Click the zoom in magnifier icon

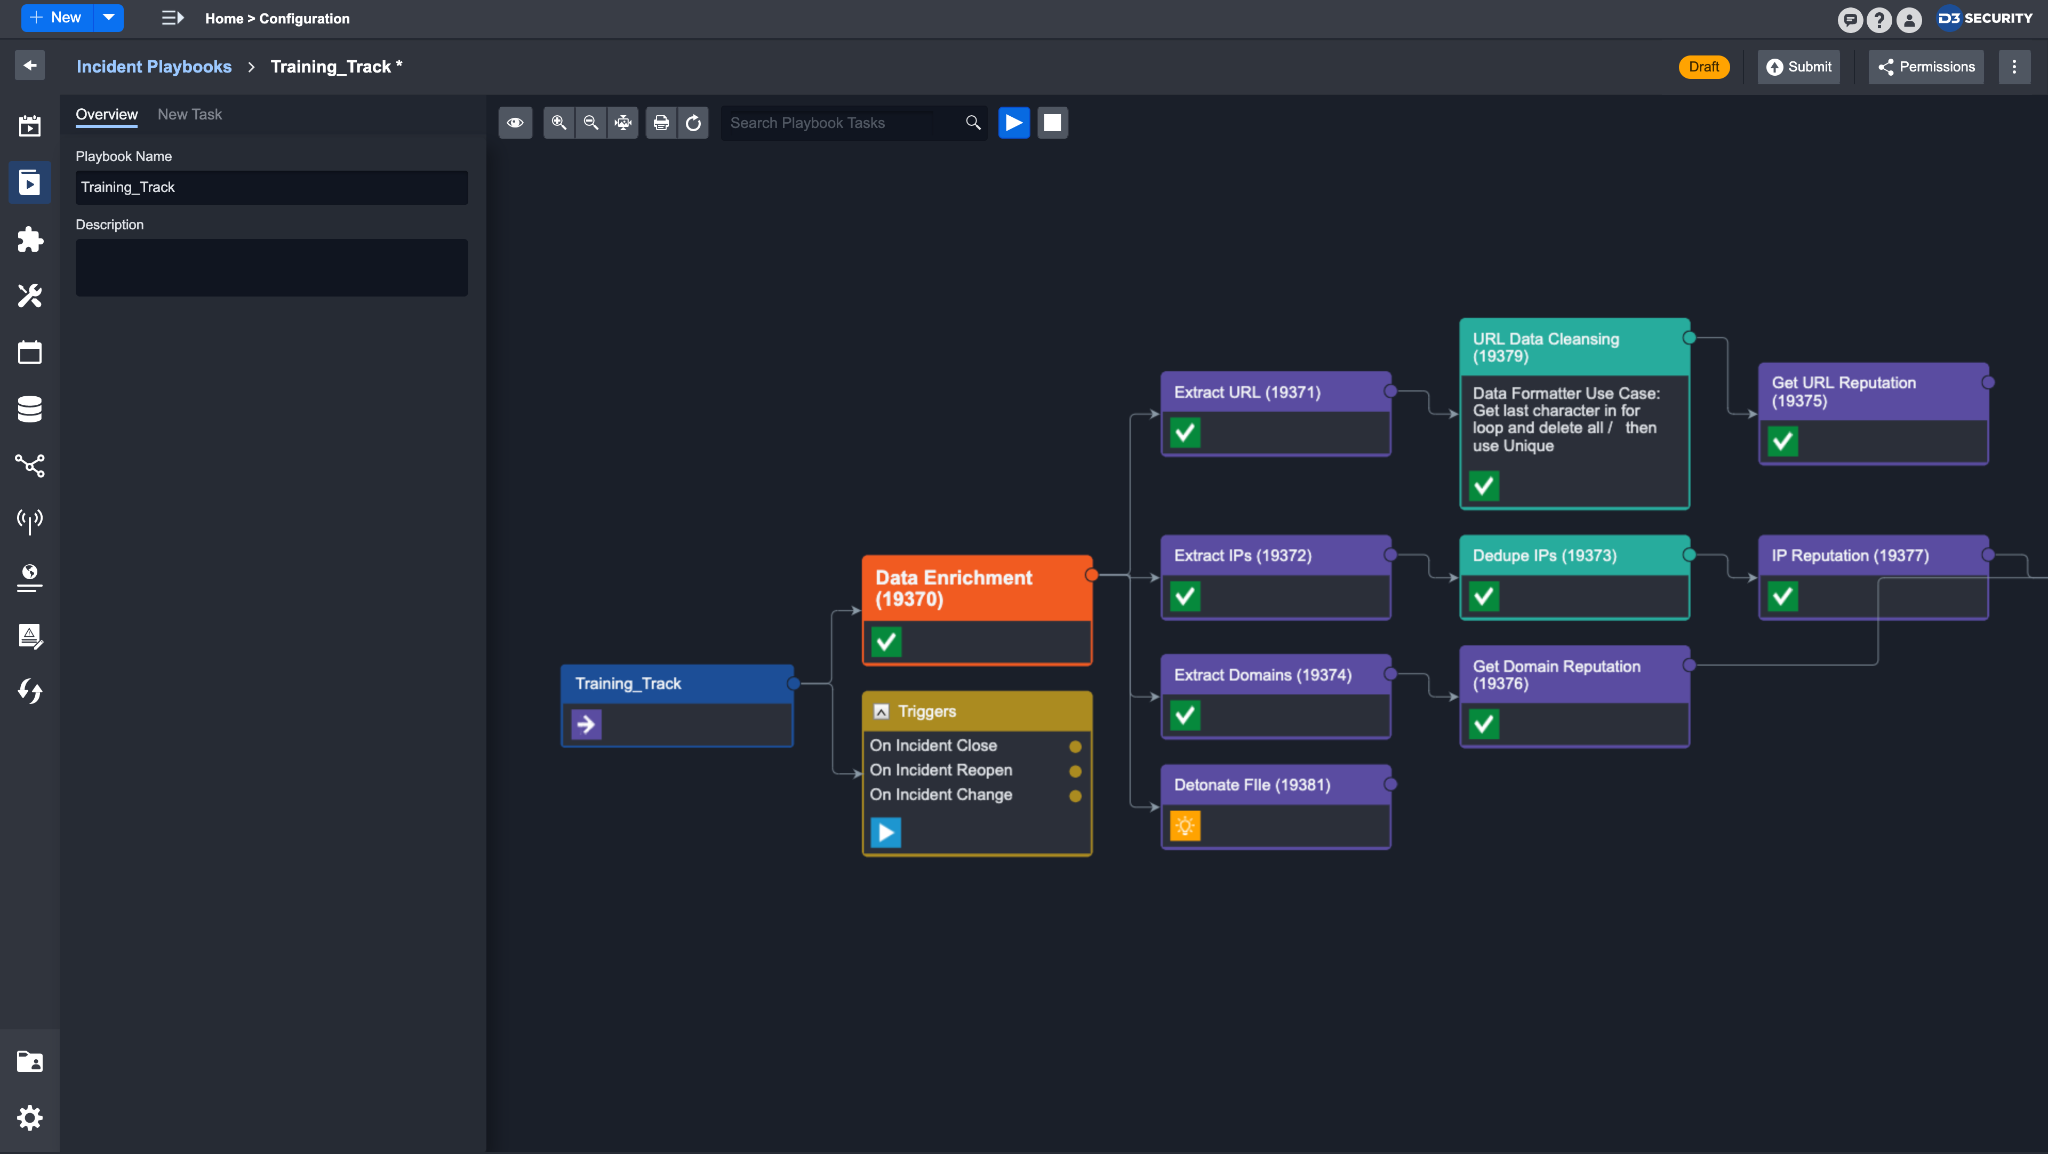559,123
